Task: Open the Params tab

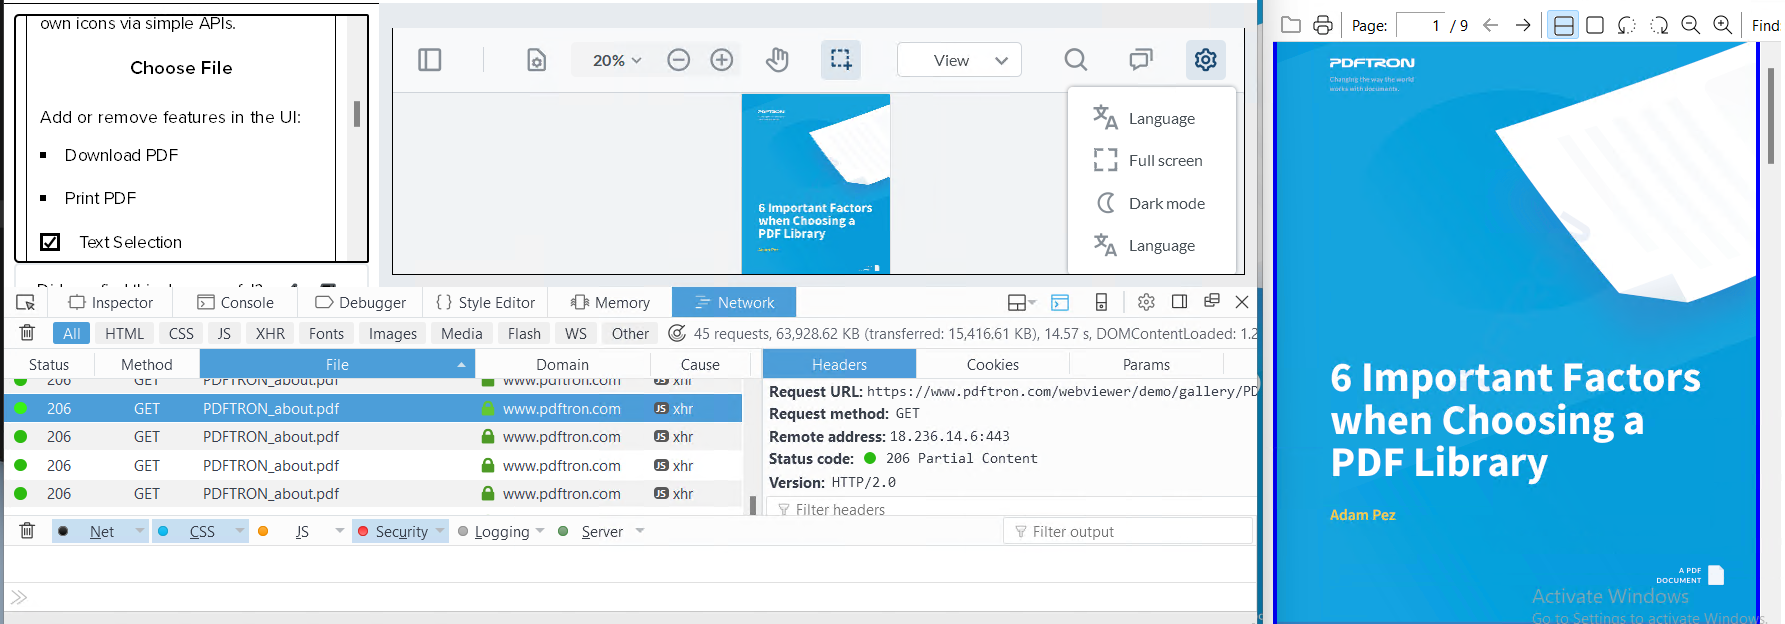Action: [x=1146, y=364]
